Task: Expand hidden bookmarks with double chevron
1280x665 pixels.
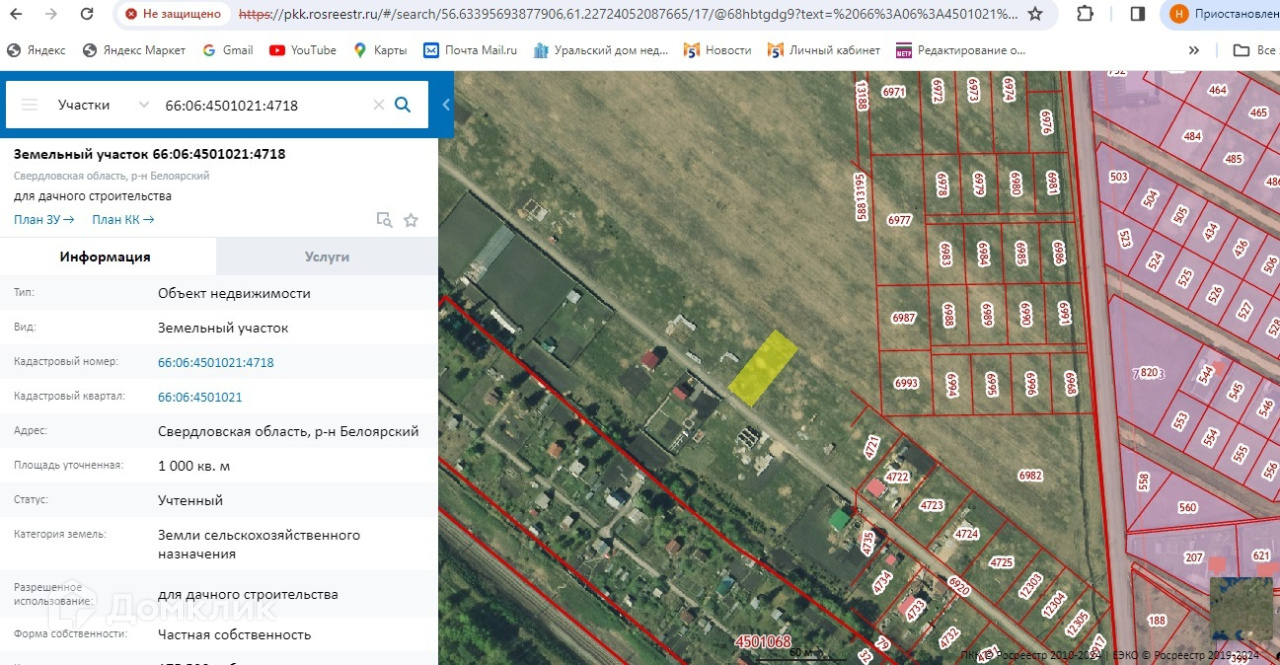Action: point(1193,50)
